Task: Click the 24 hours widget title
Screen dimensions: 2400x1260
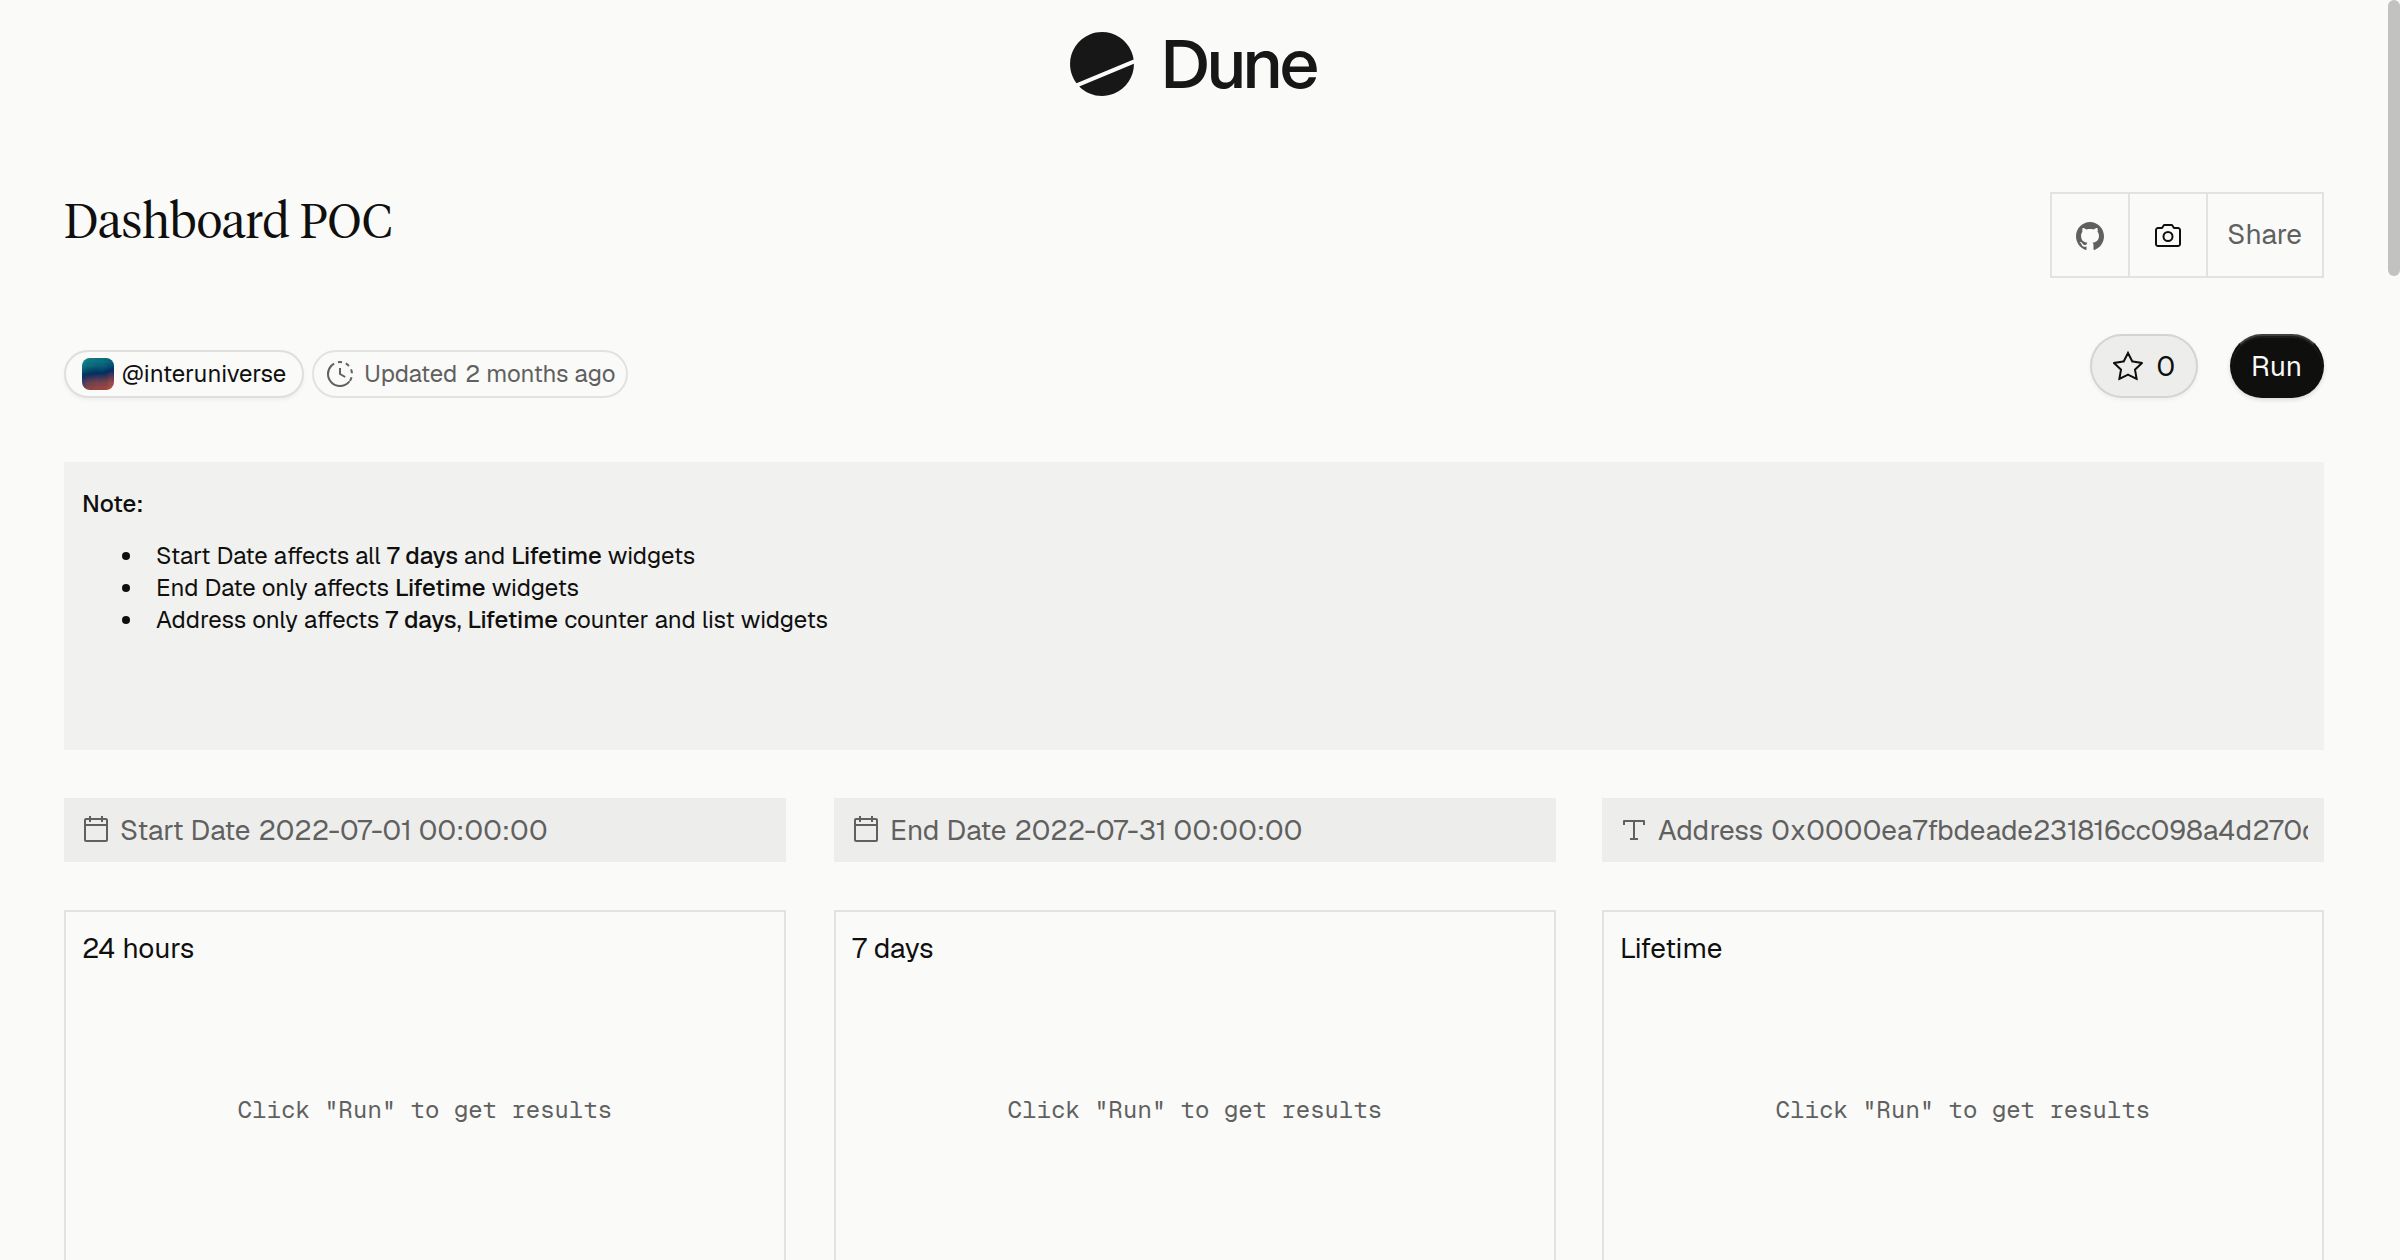Action: point(138,948)
